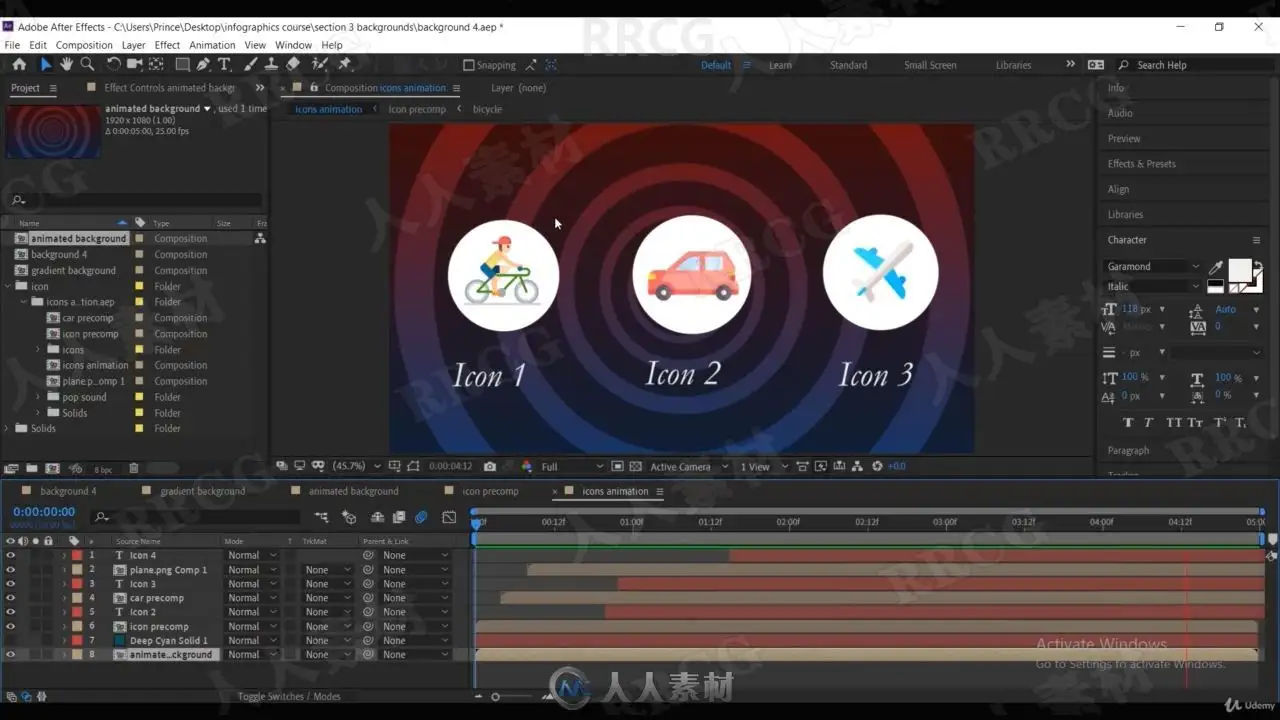The image size is (1280, 720).
Task: Toggle the Draft 3D icon in timeline
Action: coord(349,517)
